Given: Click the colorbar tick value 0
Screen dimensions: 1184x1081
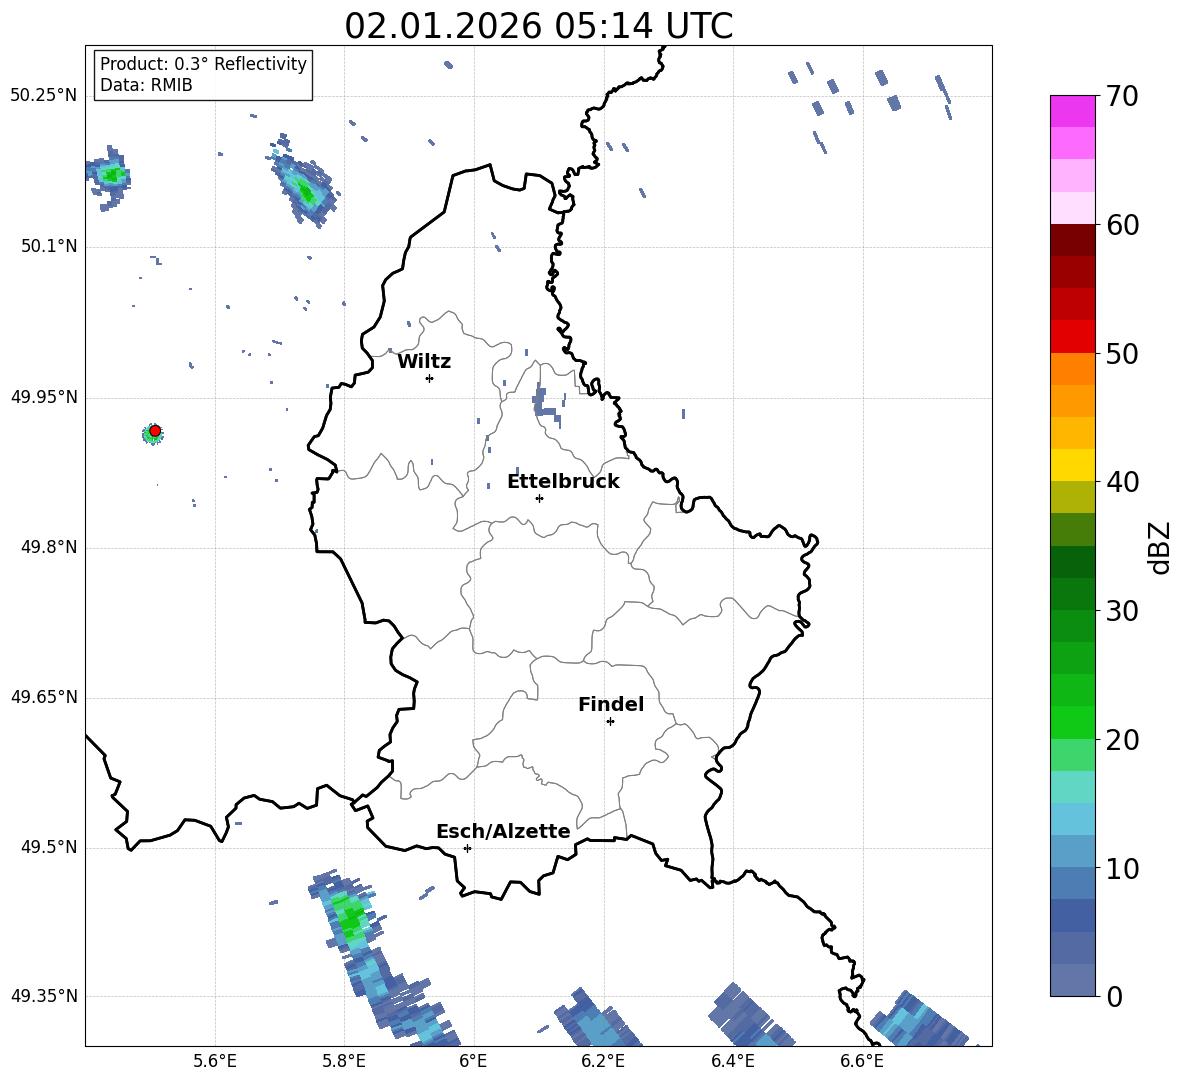Looking at the screenshot, I should coord(1114,997).
